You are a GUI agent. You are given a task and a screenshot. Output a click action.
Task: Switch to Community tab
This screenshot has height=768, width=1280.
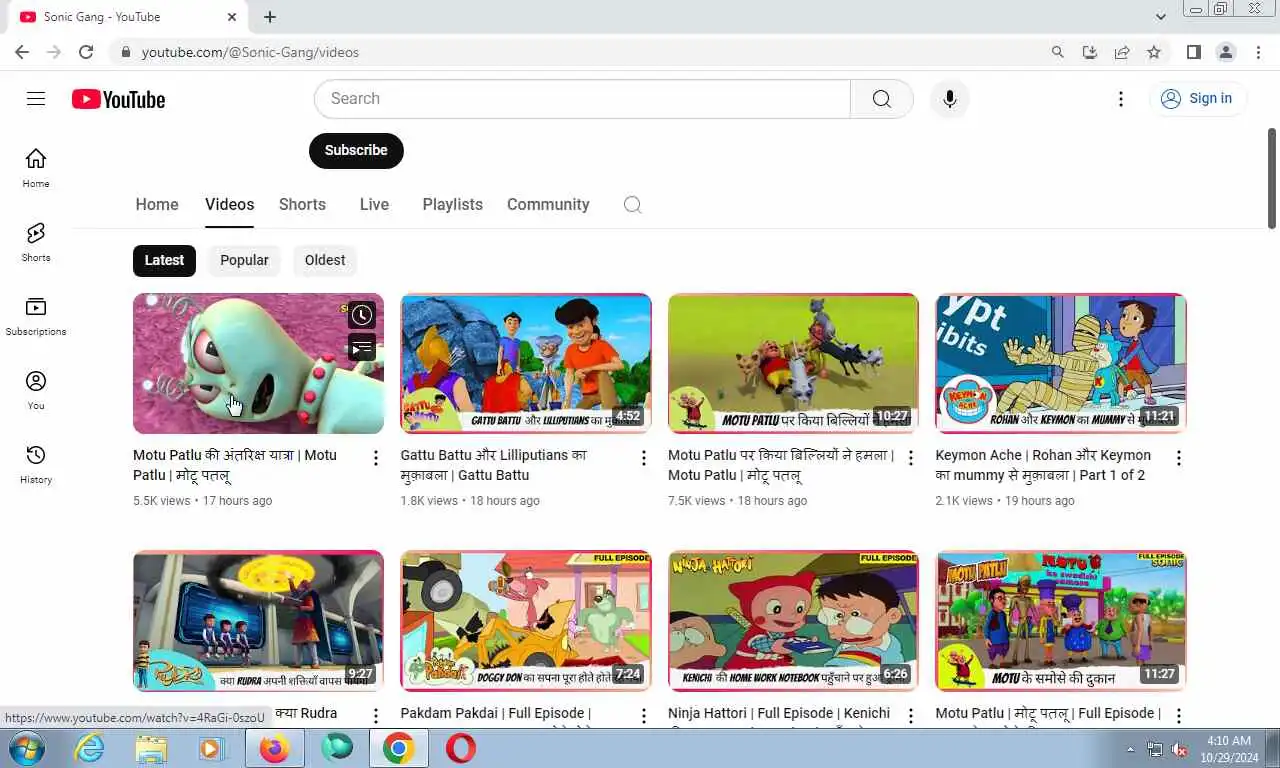point(548,204)
